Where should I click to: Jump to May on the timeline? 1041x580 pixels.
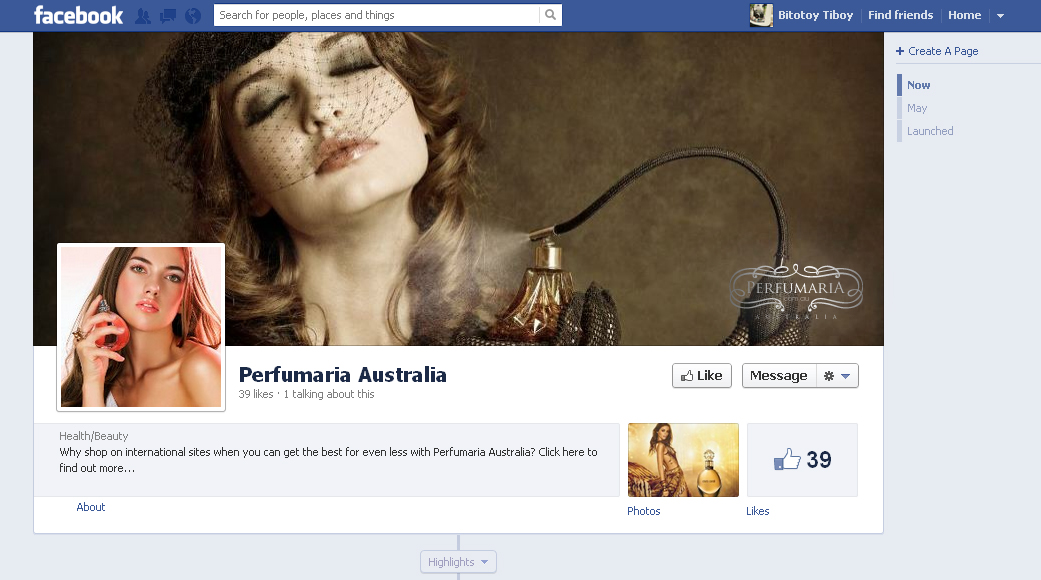(917, 108)
